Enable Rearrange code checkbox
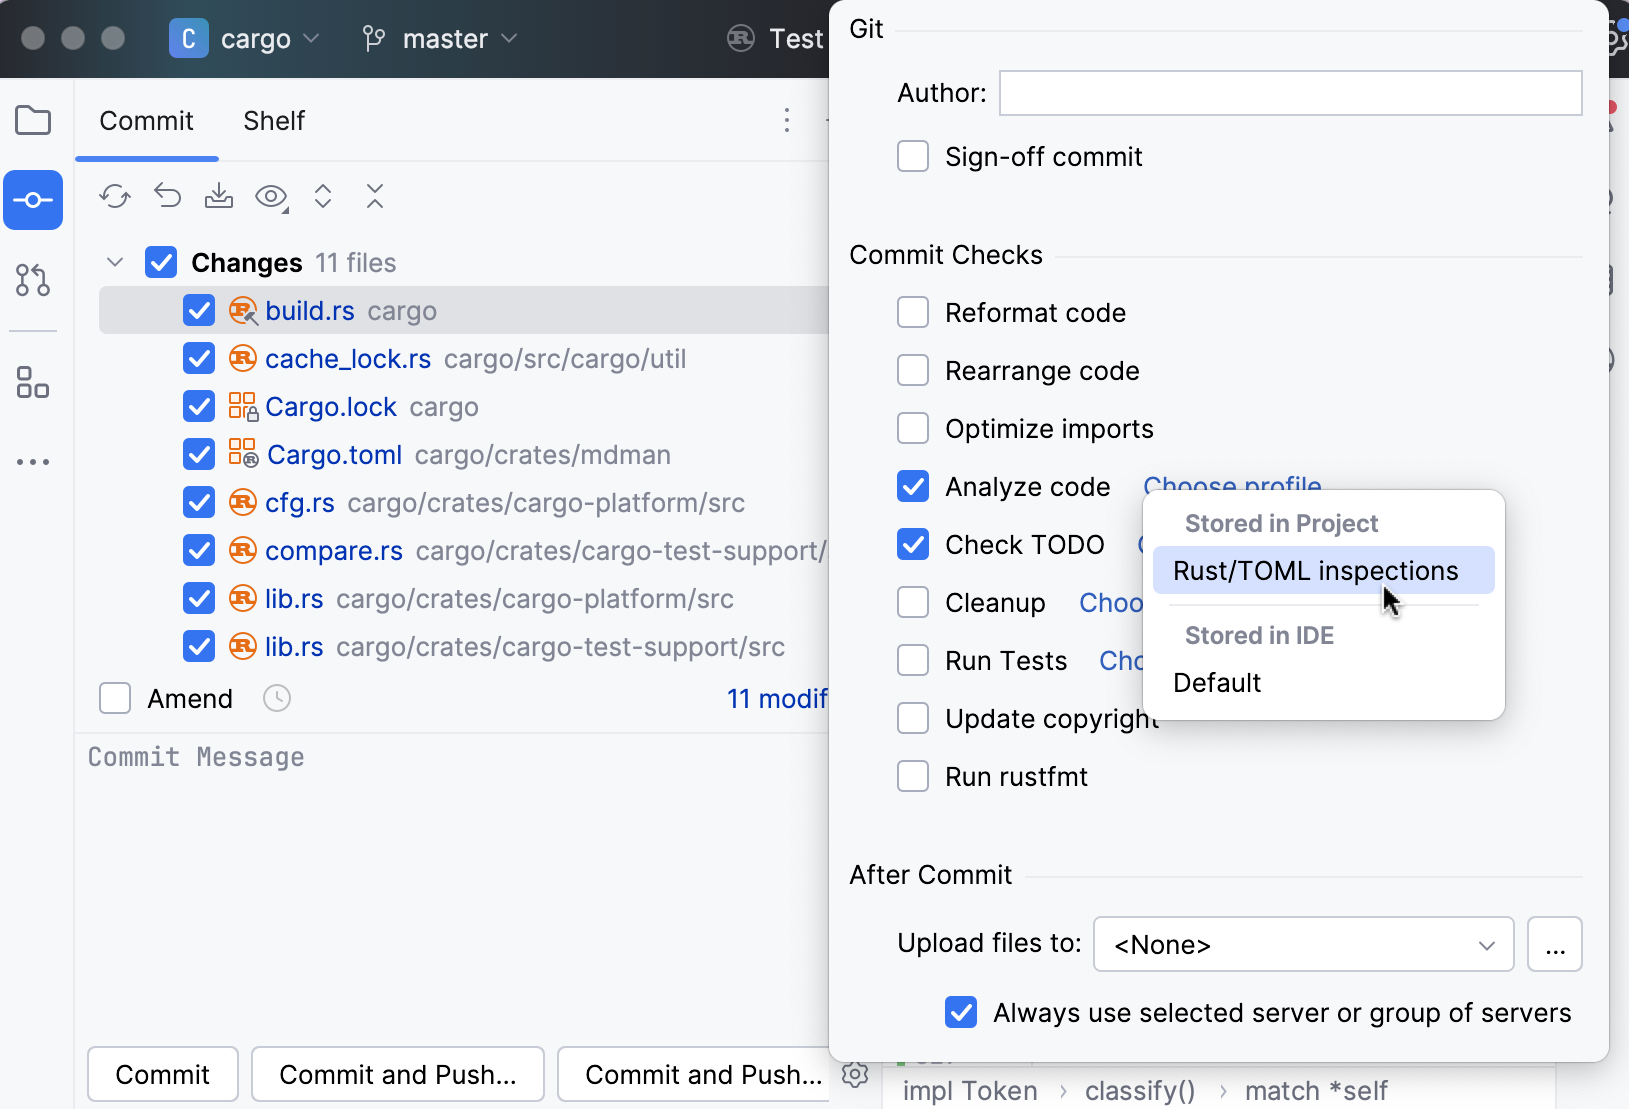This screenshot has height=1109, width=1629. click(x=913, y=371)
